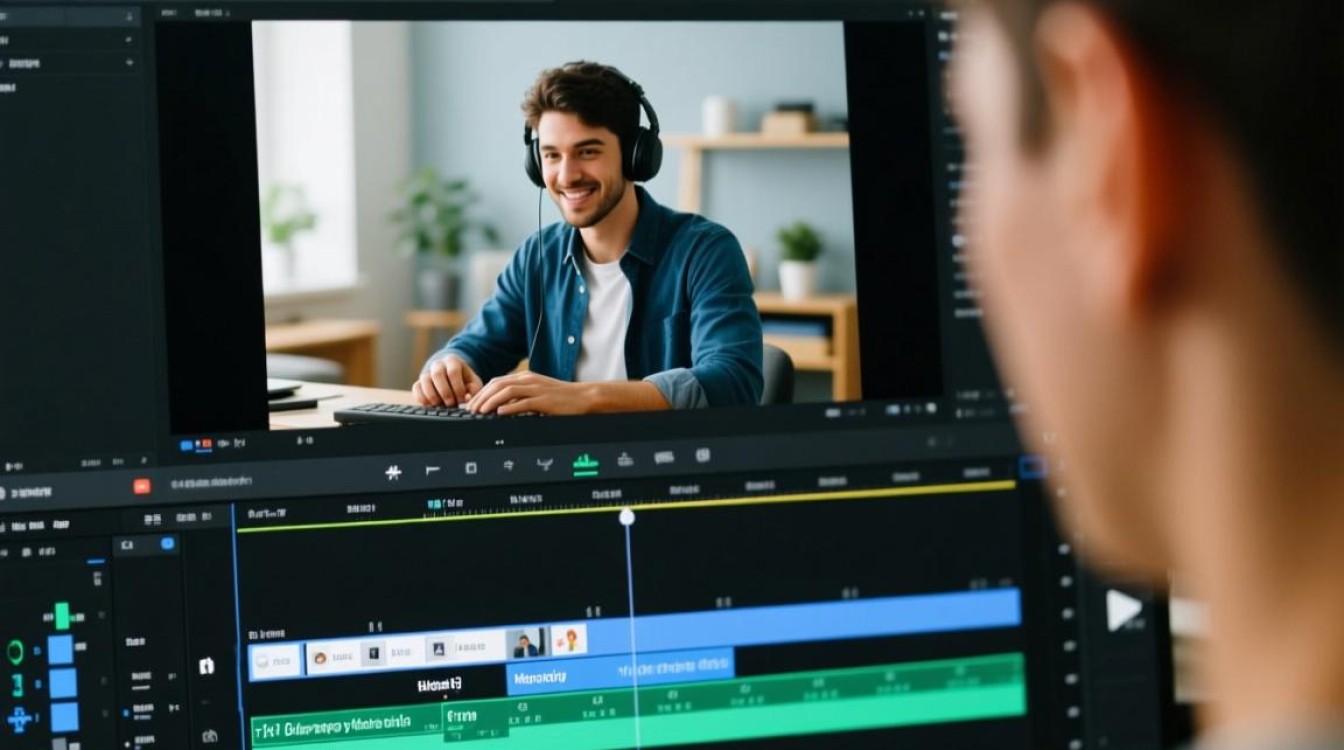Click the arrow icon in the timeline toolbar

tap(508, 466)
